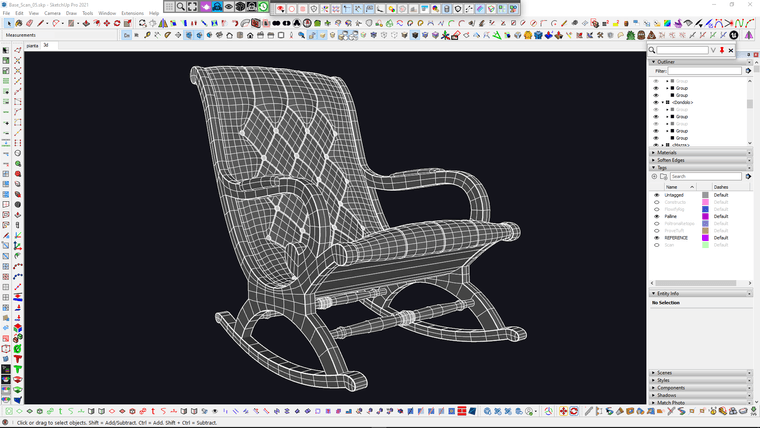Click the Add Tag plus icon

point(654,176)
